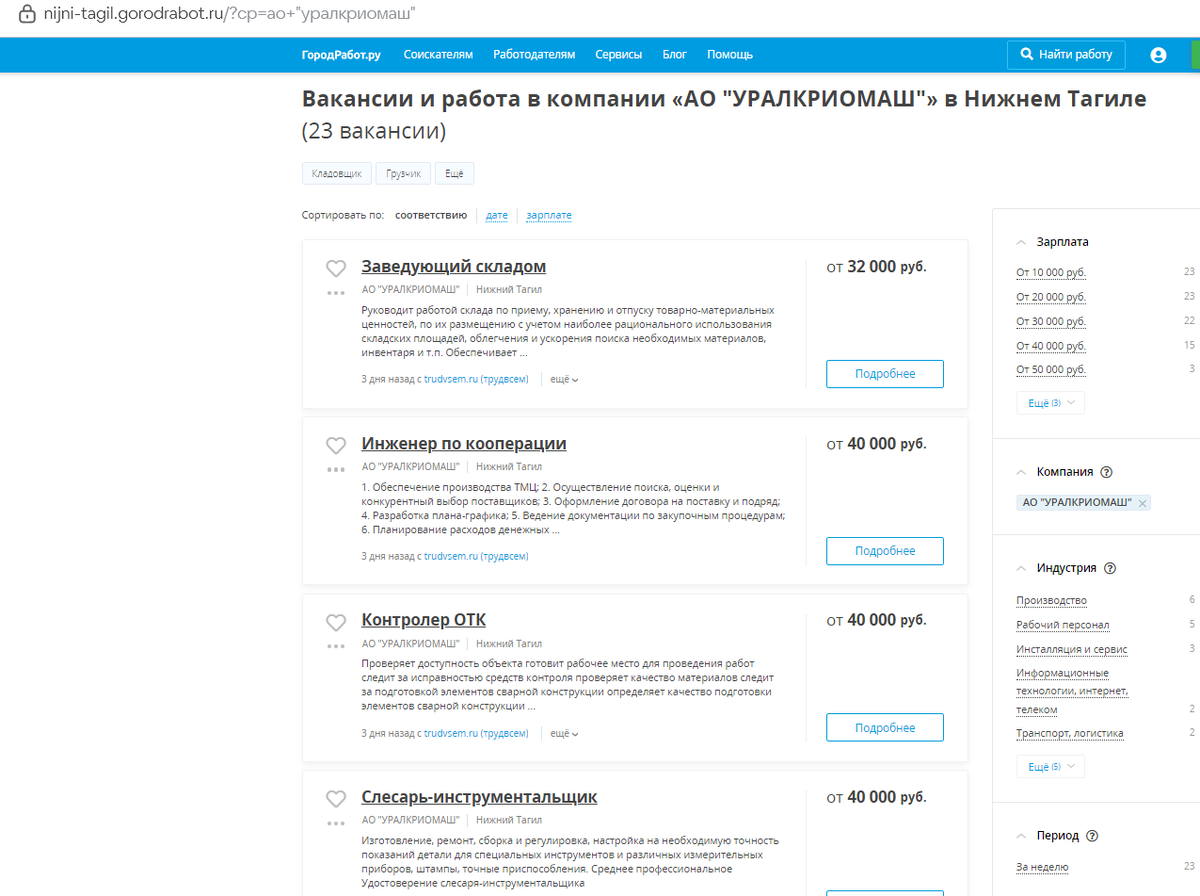The width and height of the screenshot is (1200, 896).
Task: Collapse the Период filter section
Action: pyautogui.click(x=1021, y=836)
